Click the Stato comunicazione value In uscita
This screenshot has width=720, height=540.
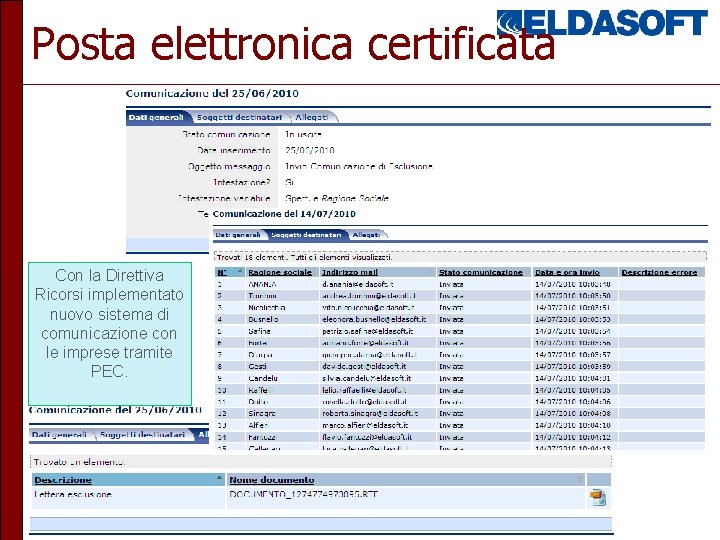pyautogui.click(x=303, y=135)
